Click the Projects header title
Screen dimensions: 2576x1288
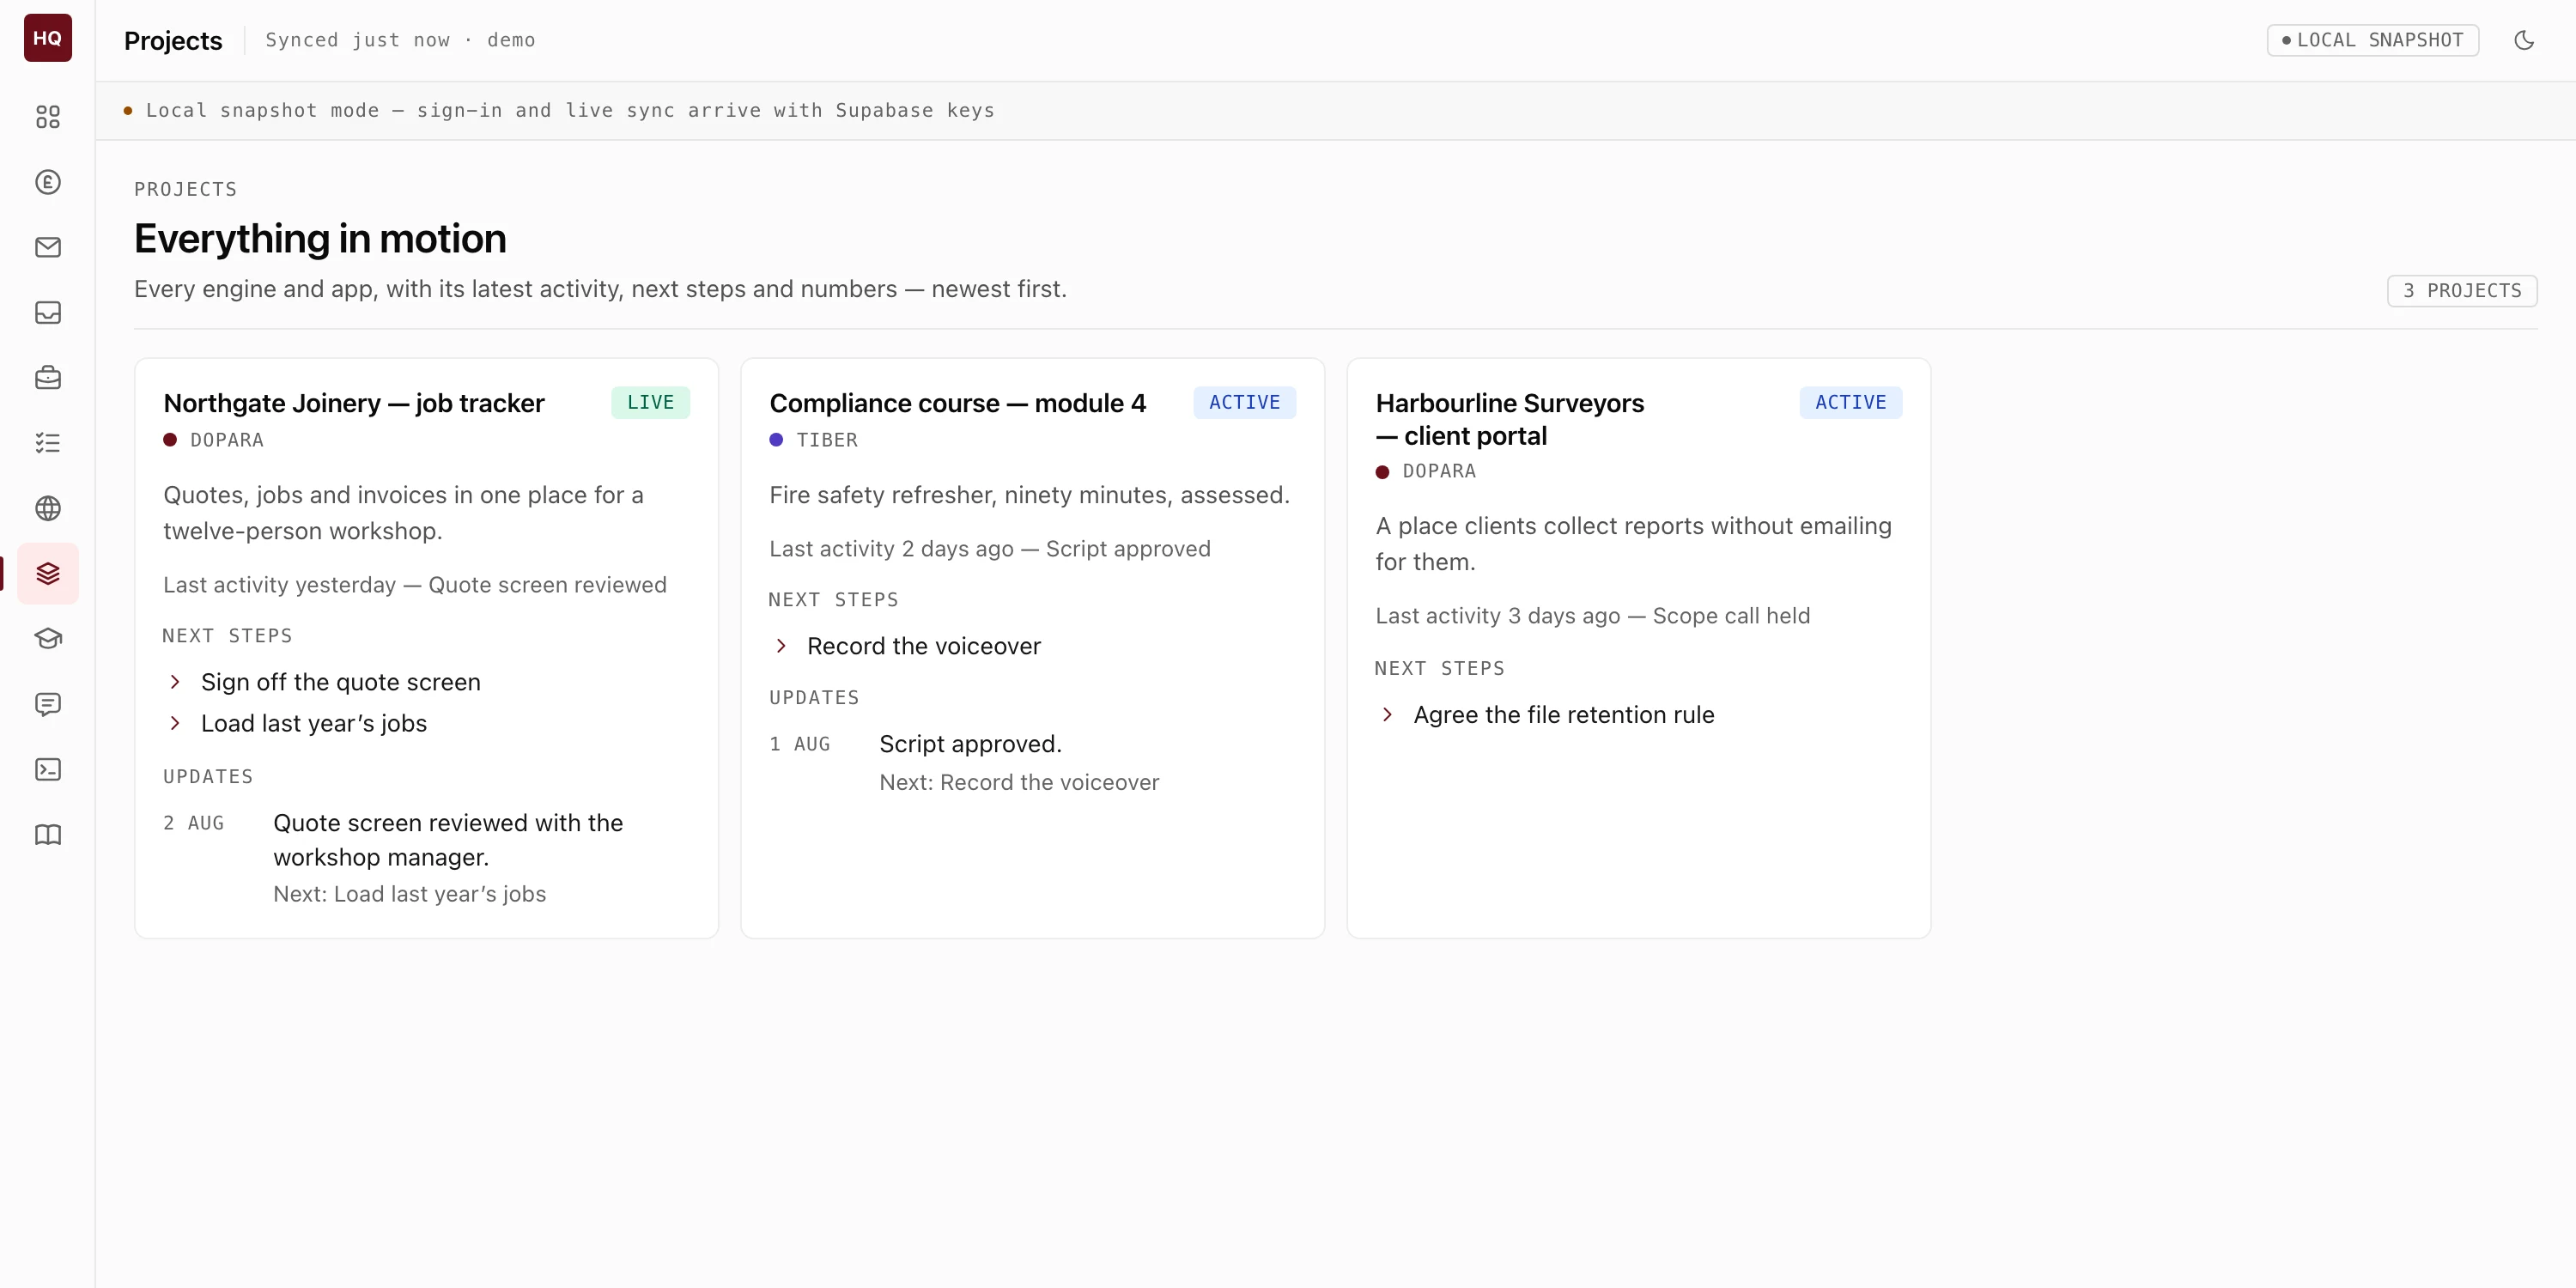pos(173,40)
